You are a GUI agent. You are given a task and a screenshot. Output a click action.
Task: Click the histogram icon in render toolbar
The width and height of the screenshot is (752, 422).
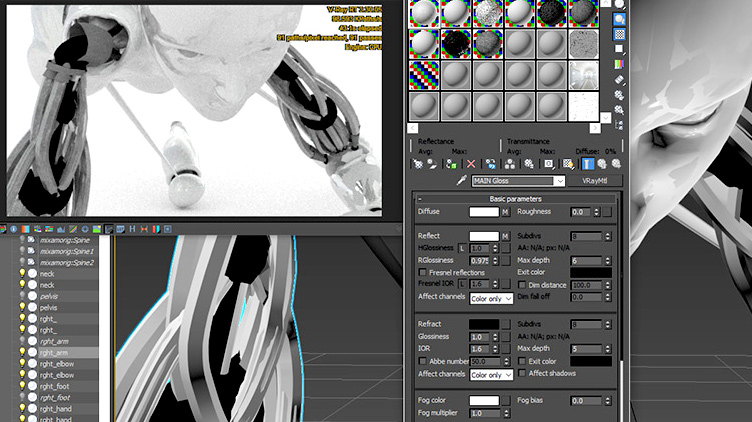point(61,229)
